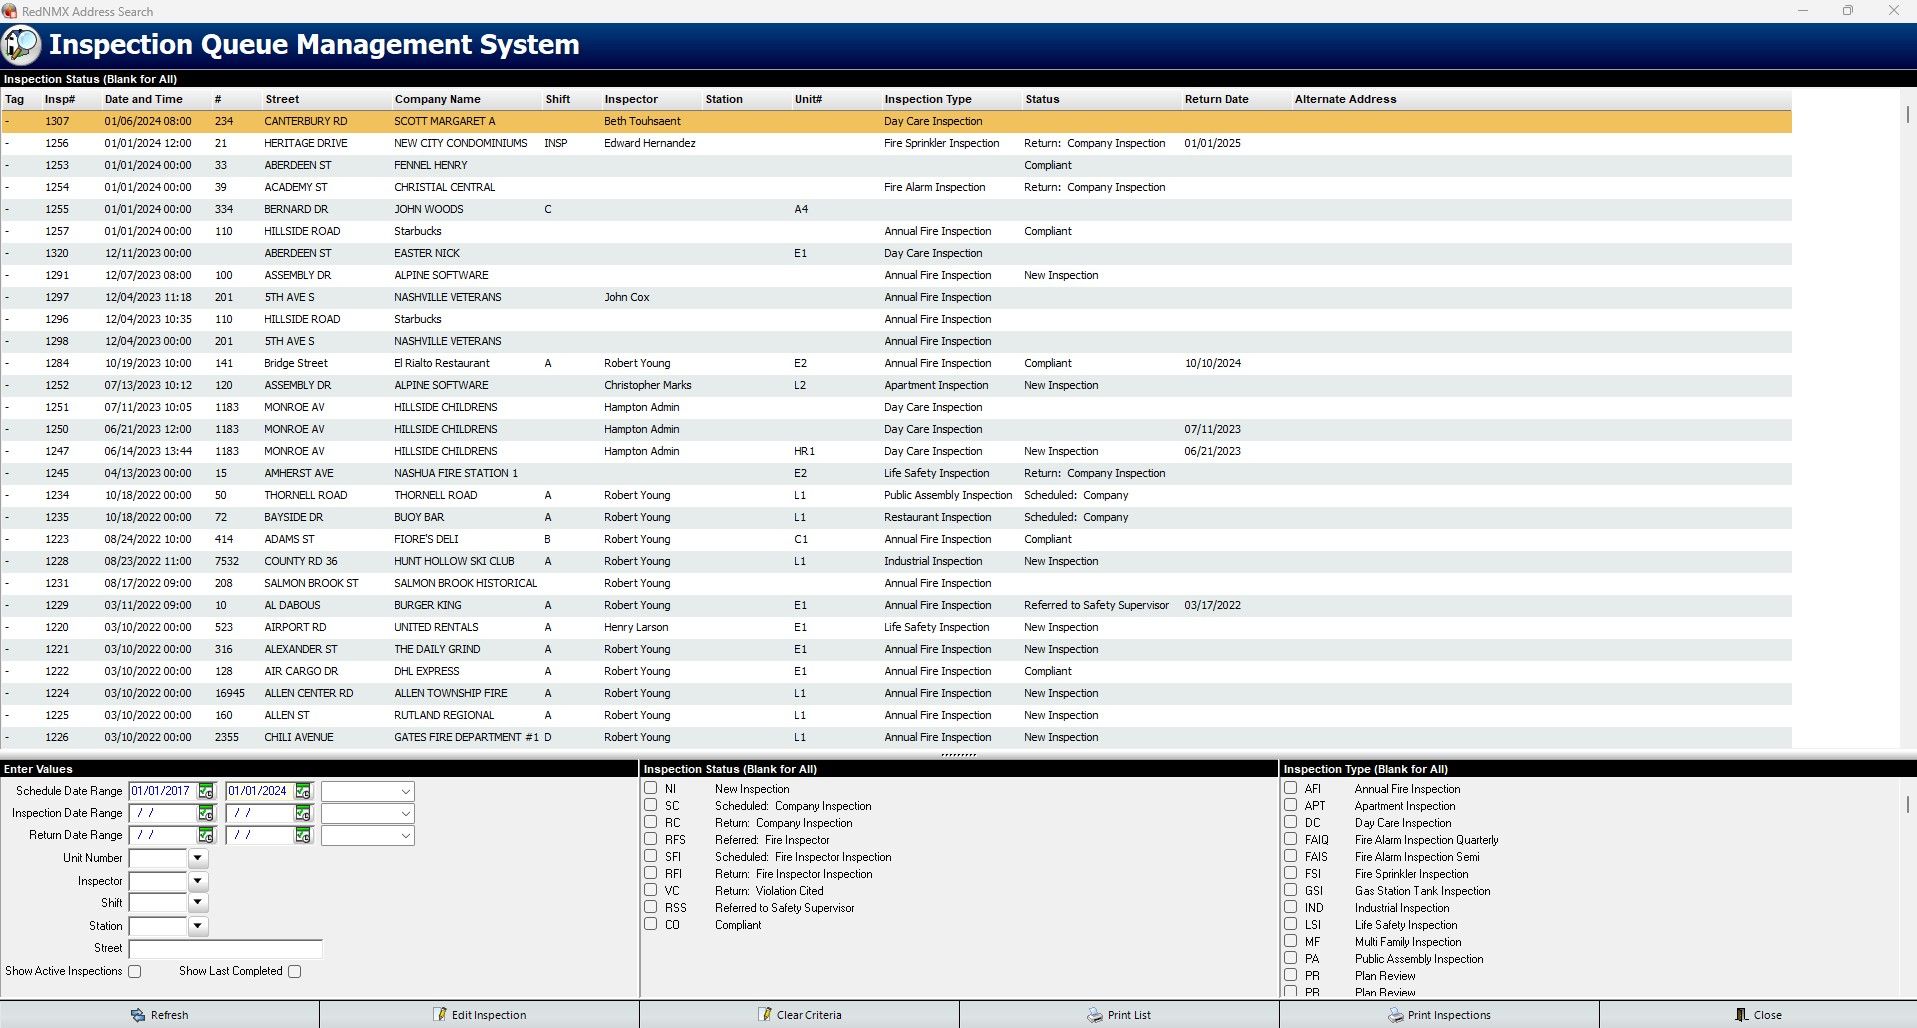The height and width of the screenshot is (1028, 1917).
Task: Click the Clear Criteria button
Action: coord(800,1015)
